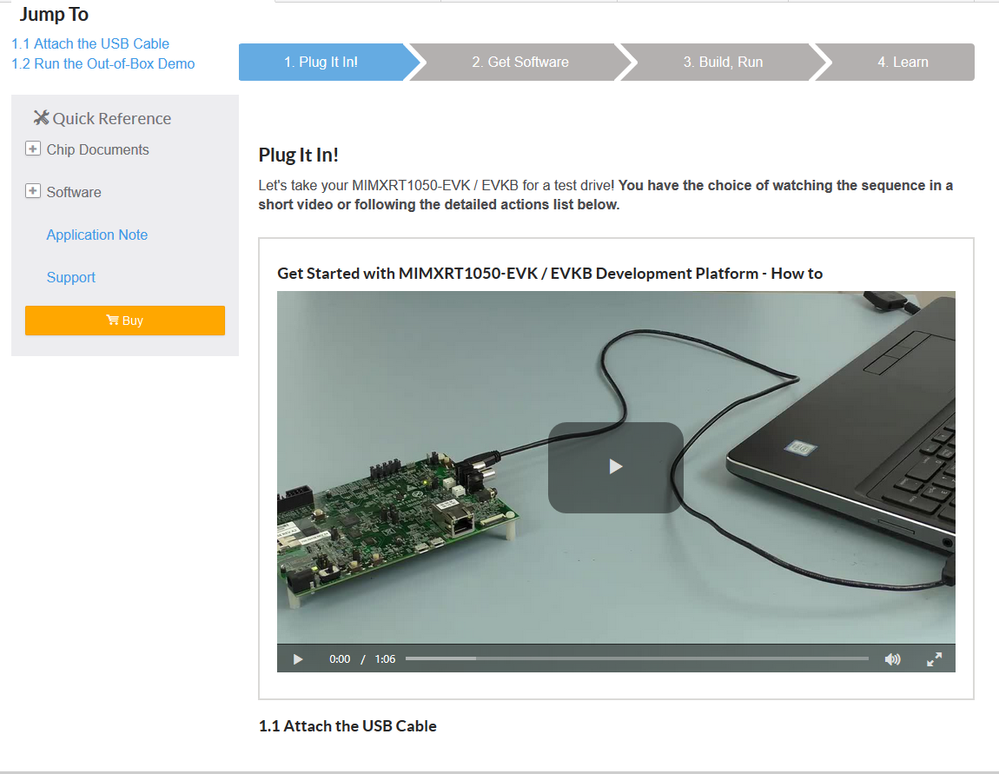This screenshot has width=999, height=774.
Task: Play video using large center play button
Action: tap(615, 467)
